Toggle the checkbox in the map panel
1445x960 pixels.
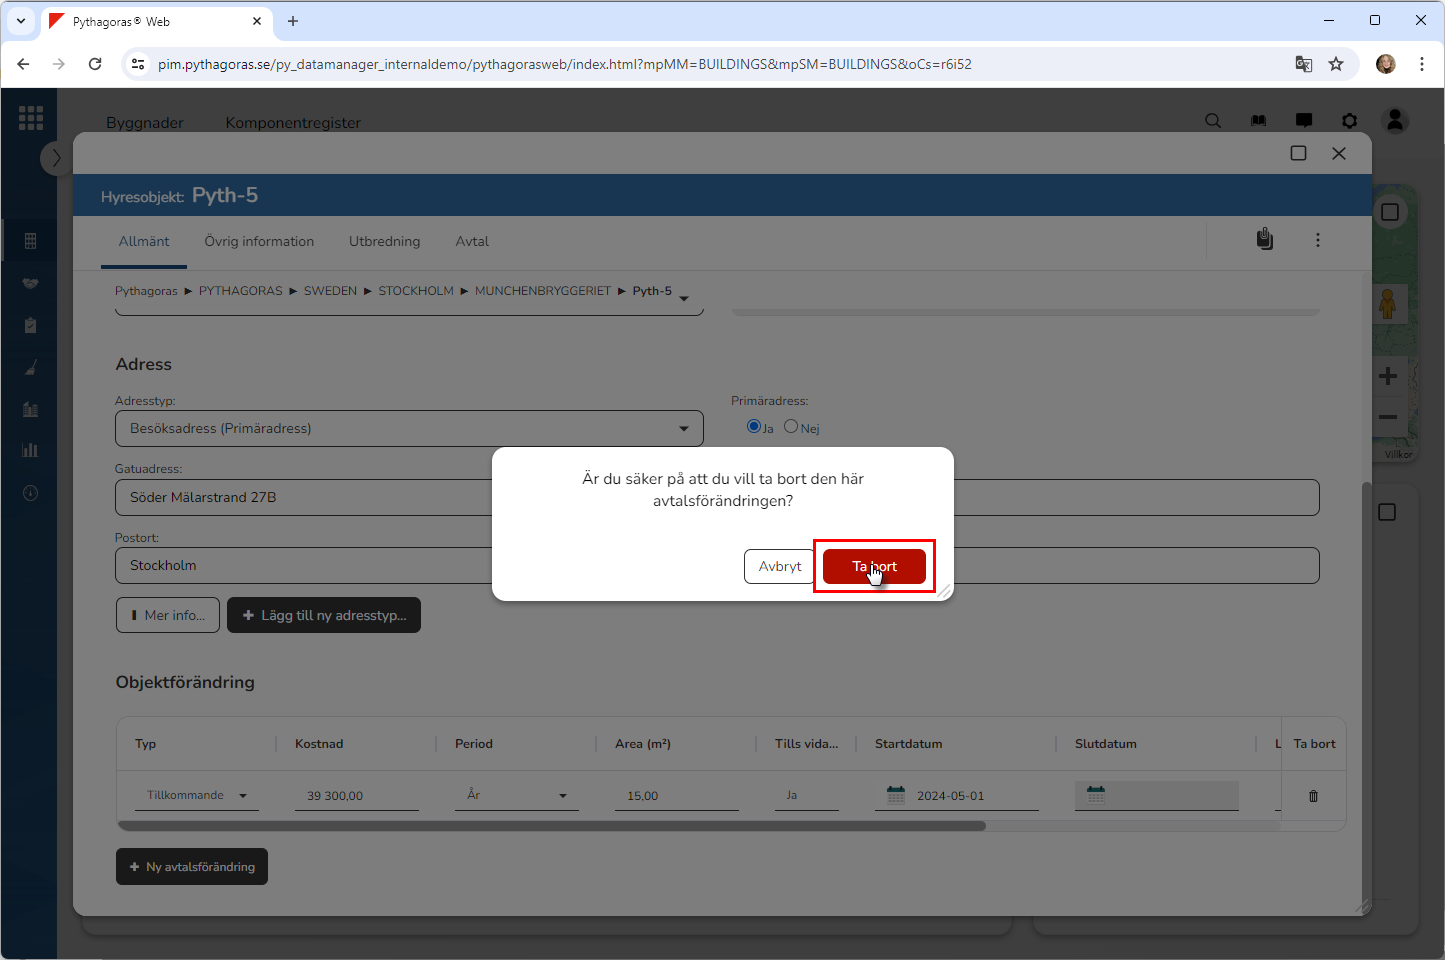pyautogui.click(x=1390, y=212)
